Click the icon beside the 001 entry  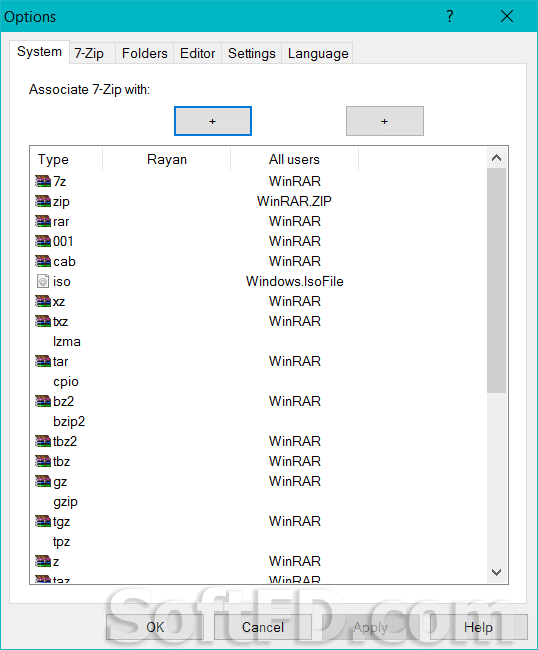(x=43, y=241)
